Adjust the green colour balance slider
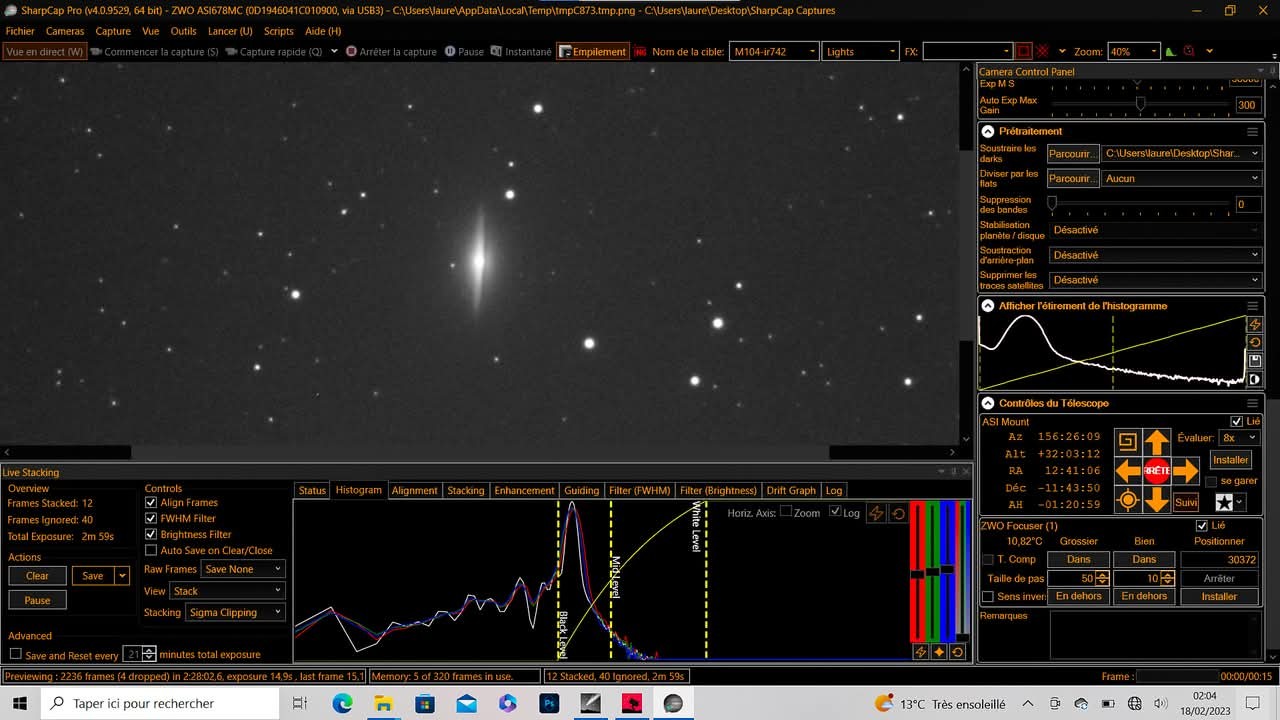This screenshot has width=1280, height=720. point(932,572)
